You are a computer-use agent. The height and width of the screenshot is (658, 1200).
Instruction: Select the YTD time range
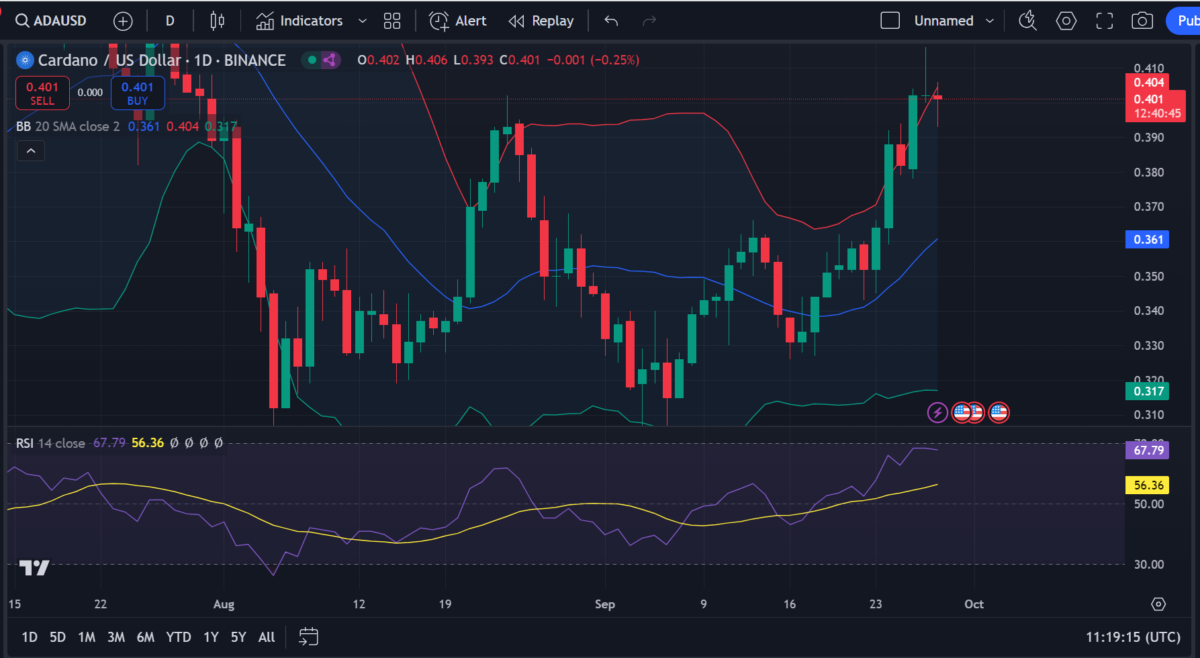[x=179, y=637]
